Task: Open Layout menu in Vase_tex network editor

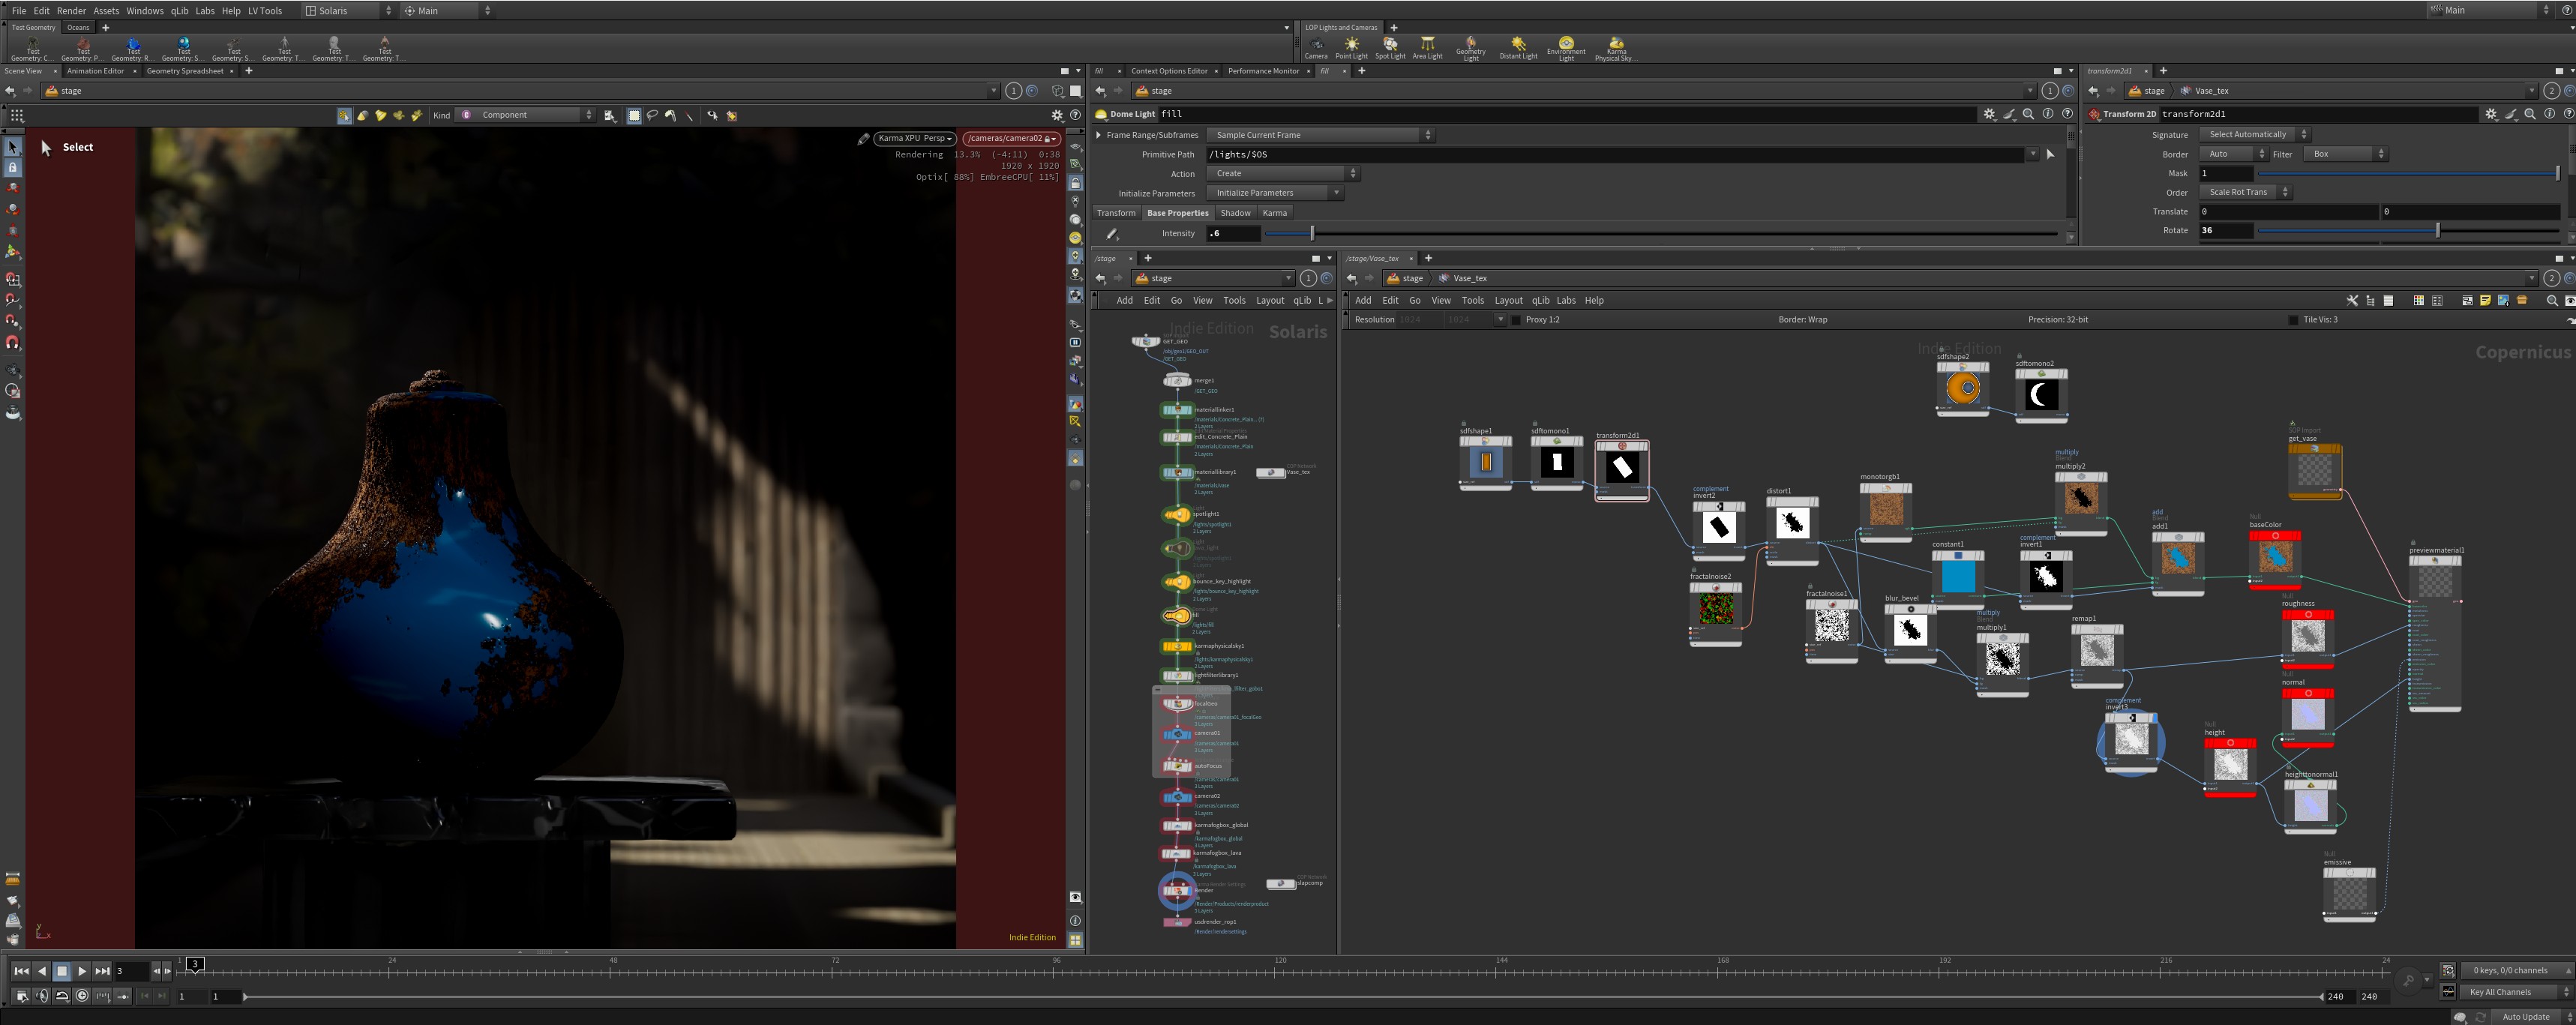Action: pos(1508,301)
